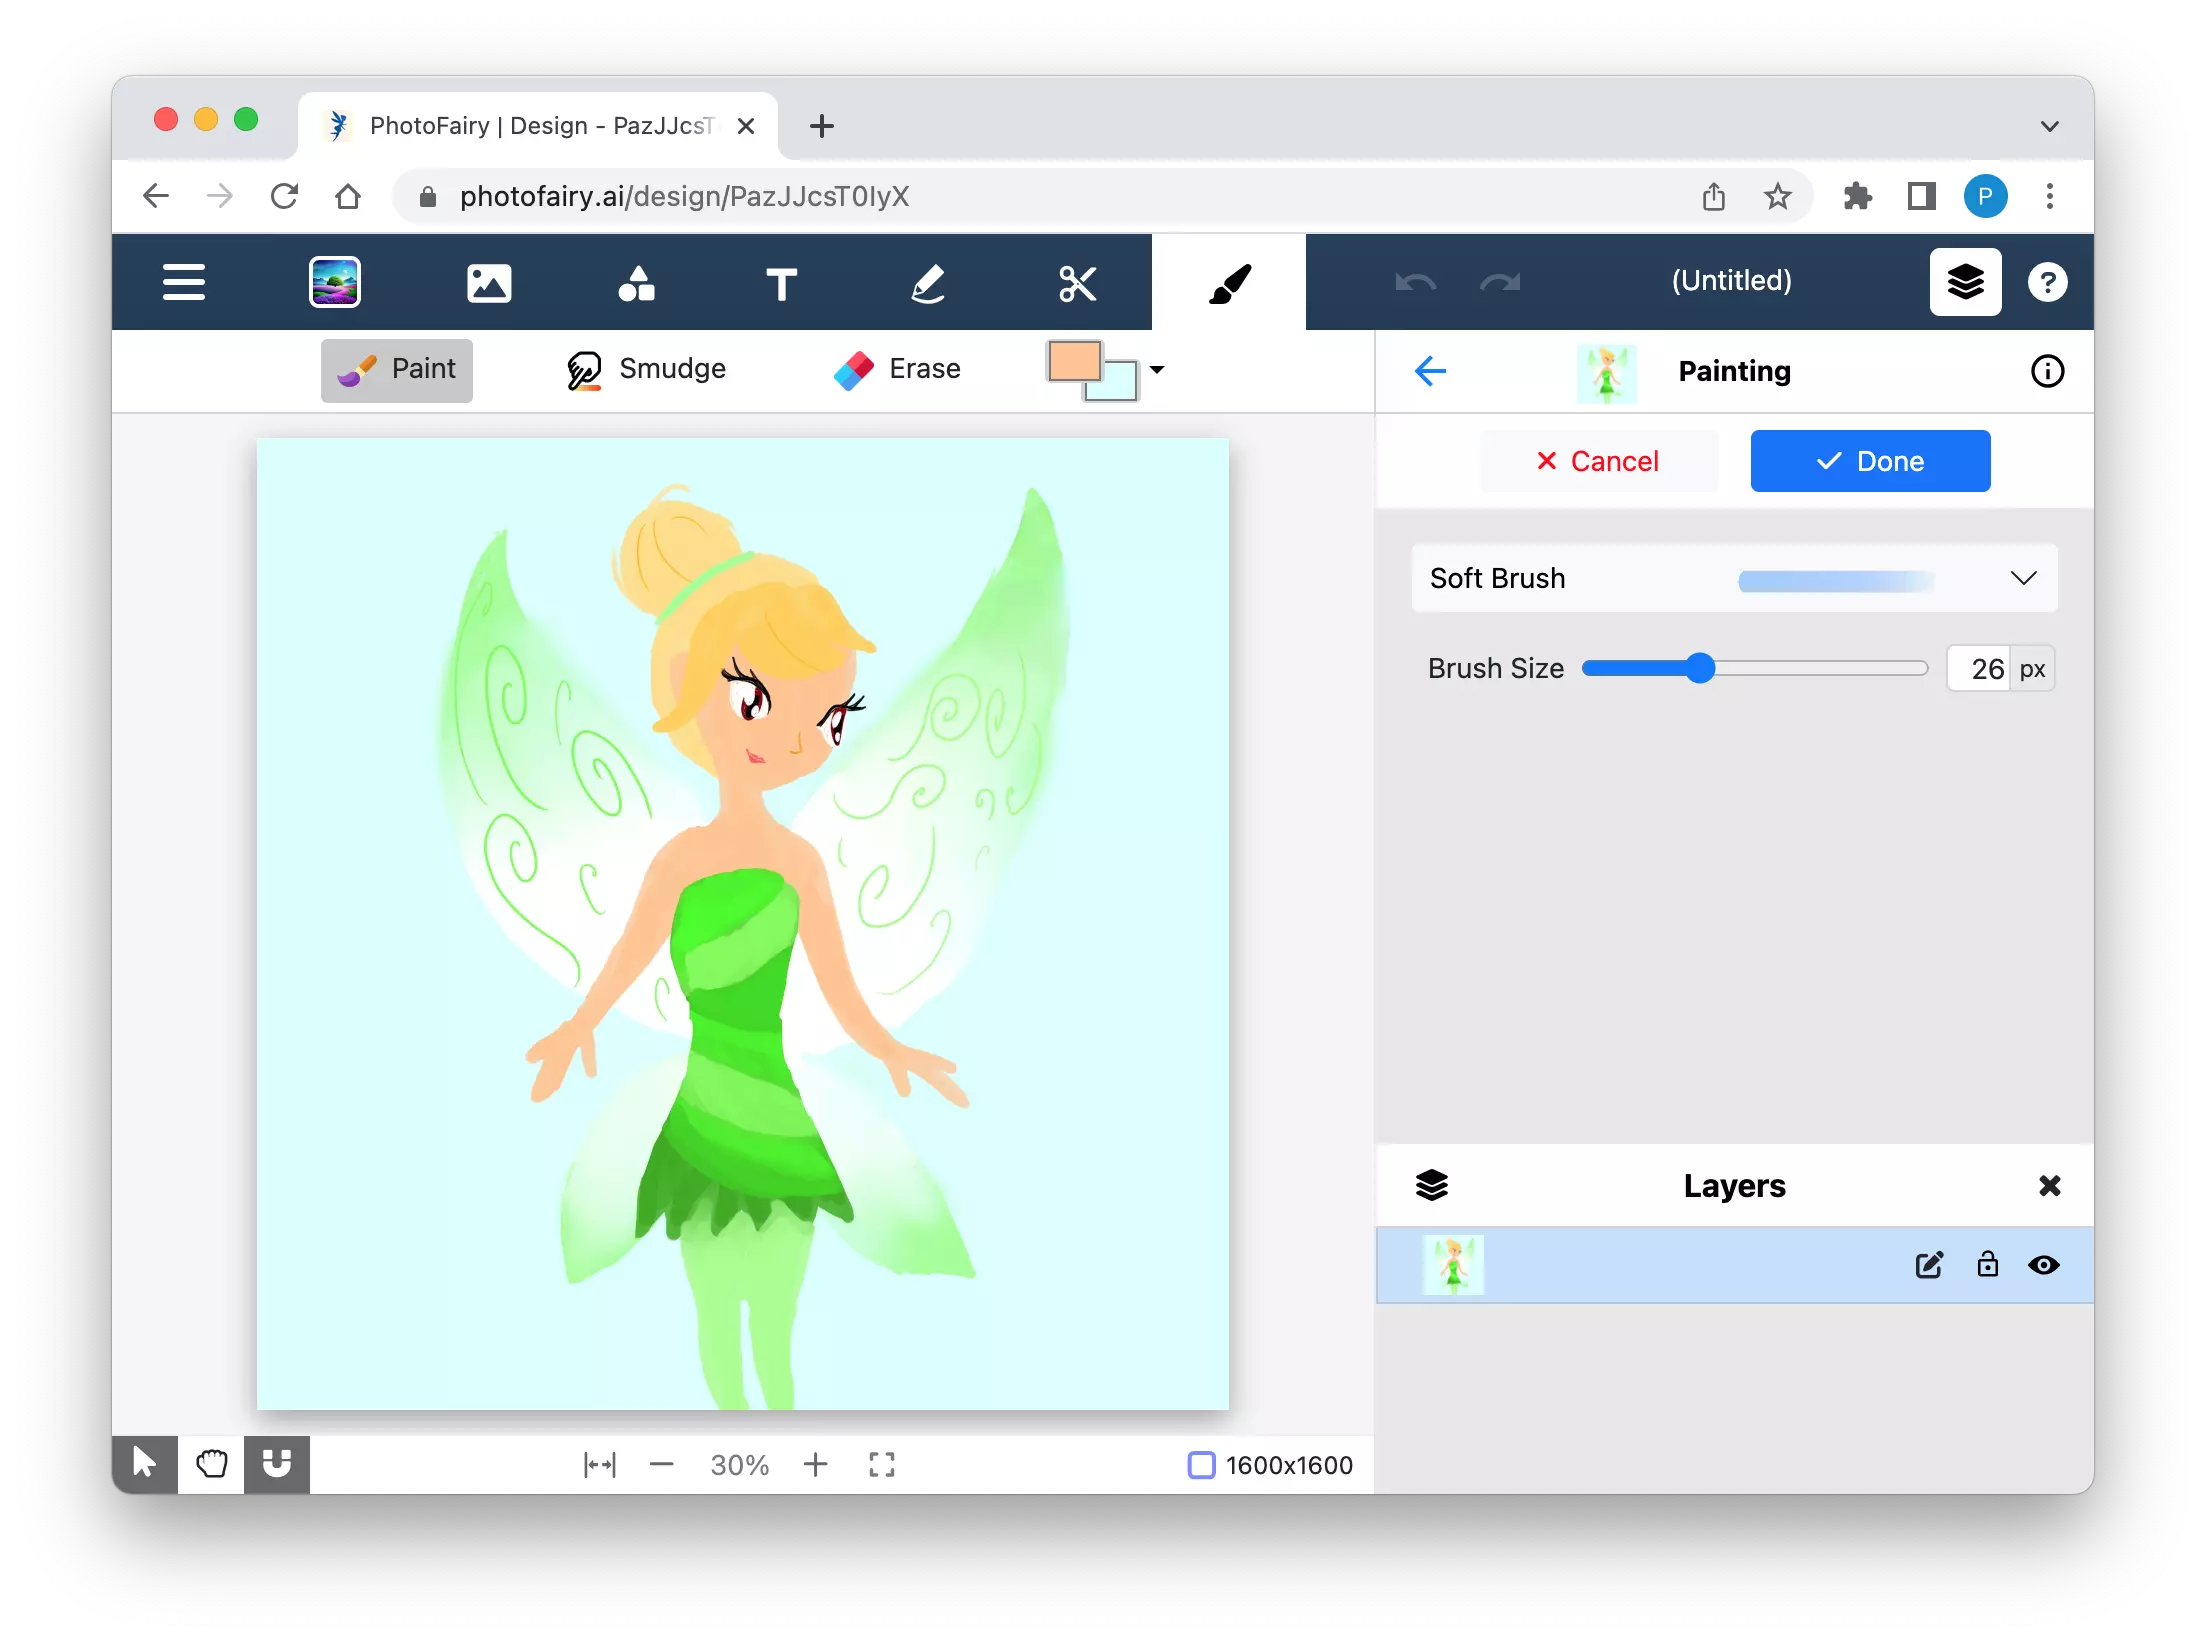Close the Layers panel
This screenshot has width=2206, height=1642.
2049,1185
